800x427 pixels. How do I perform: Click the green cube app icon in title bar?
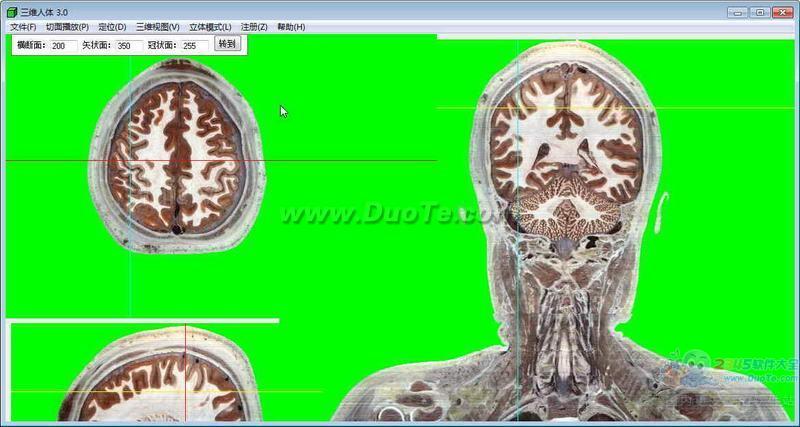tap(12, 12)
